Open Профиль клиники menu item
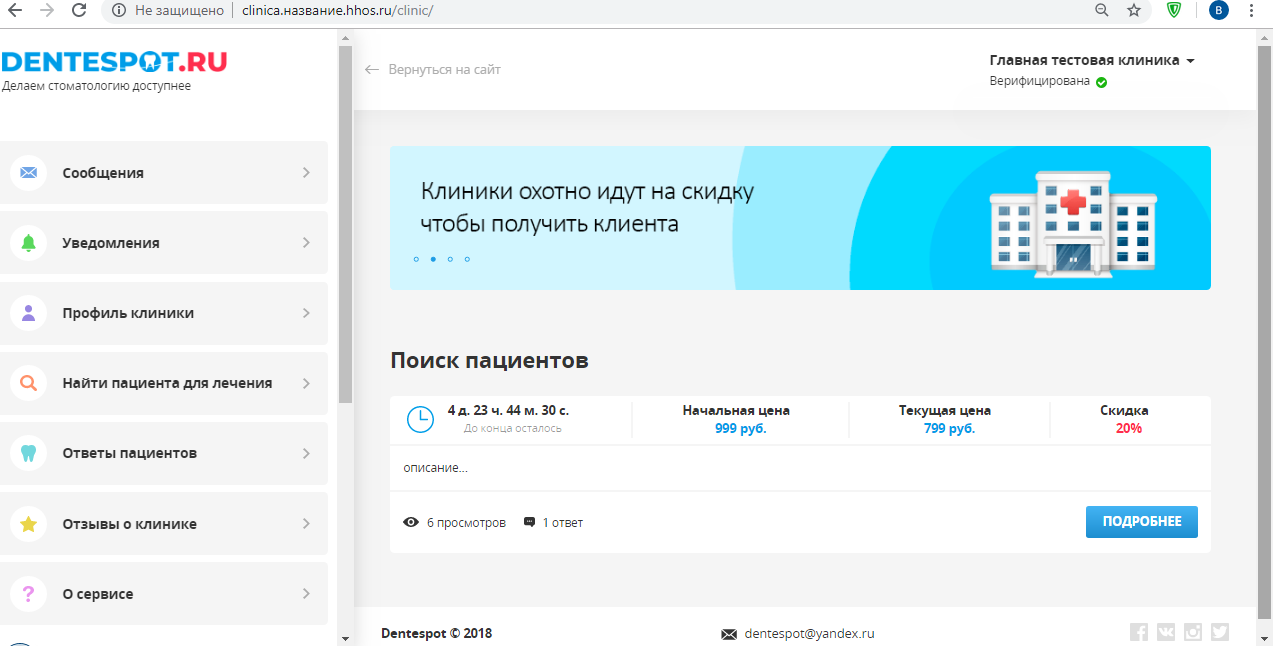1273x646 pixels. coord(164,313)
